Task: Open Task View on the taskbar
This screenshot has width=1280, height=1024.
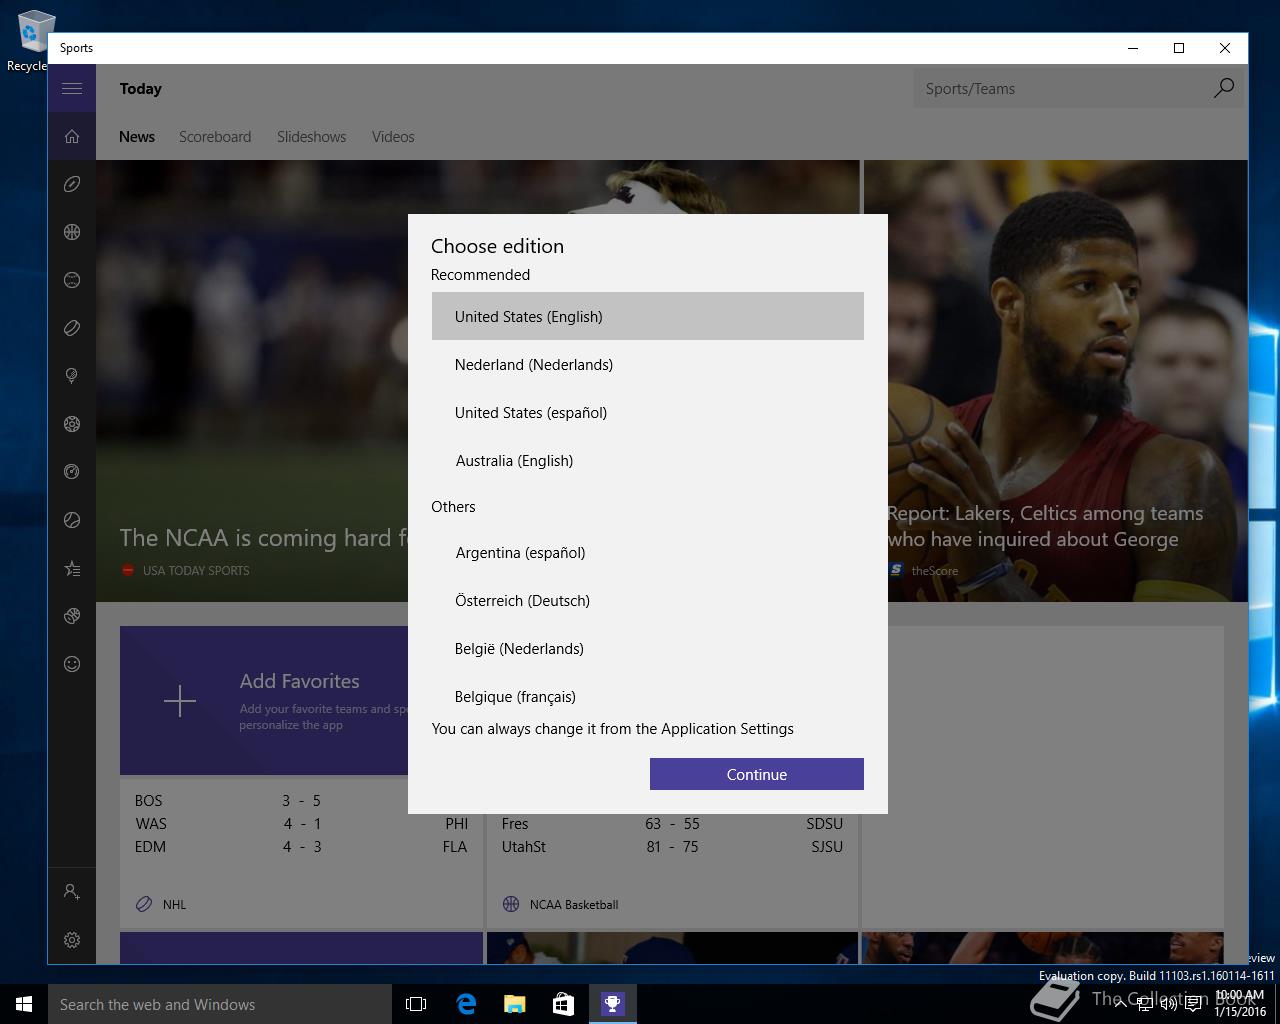Action: 416,1004
